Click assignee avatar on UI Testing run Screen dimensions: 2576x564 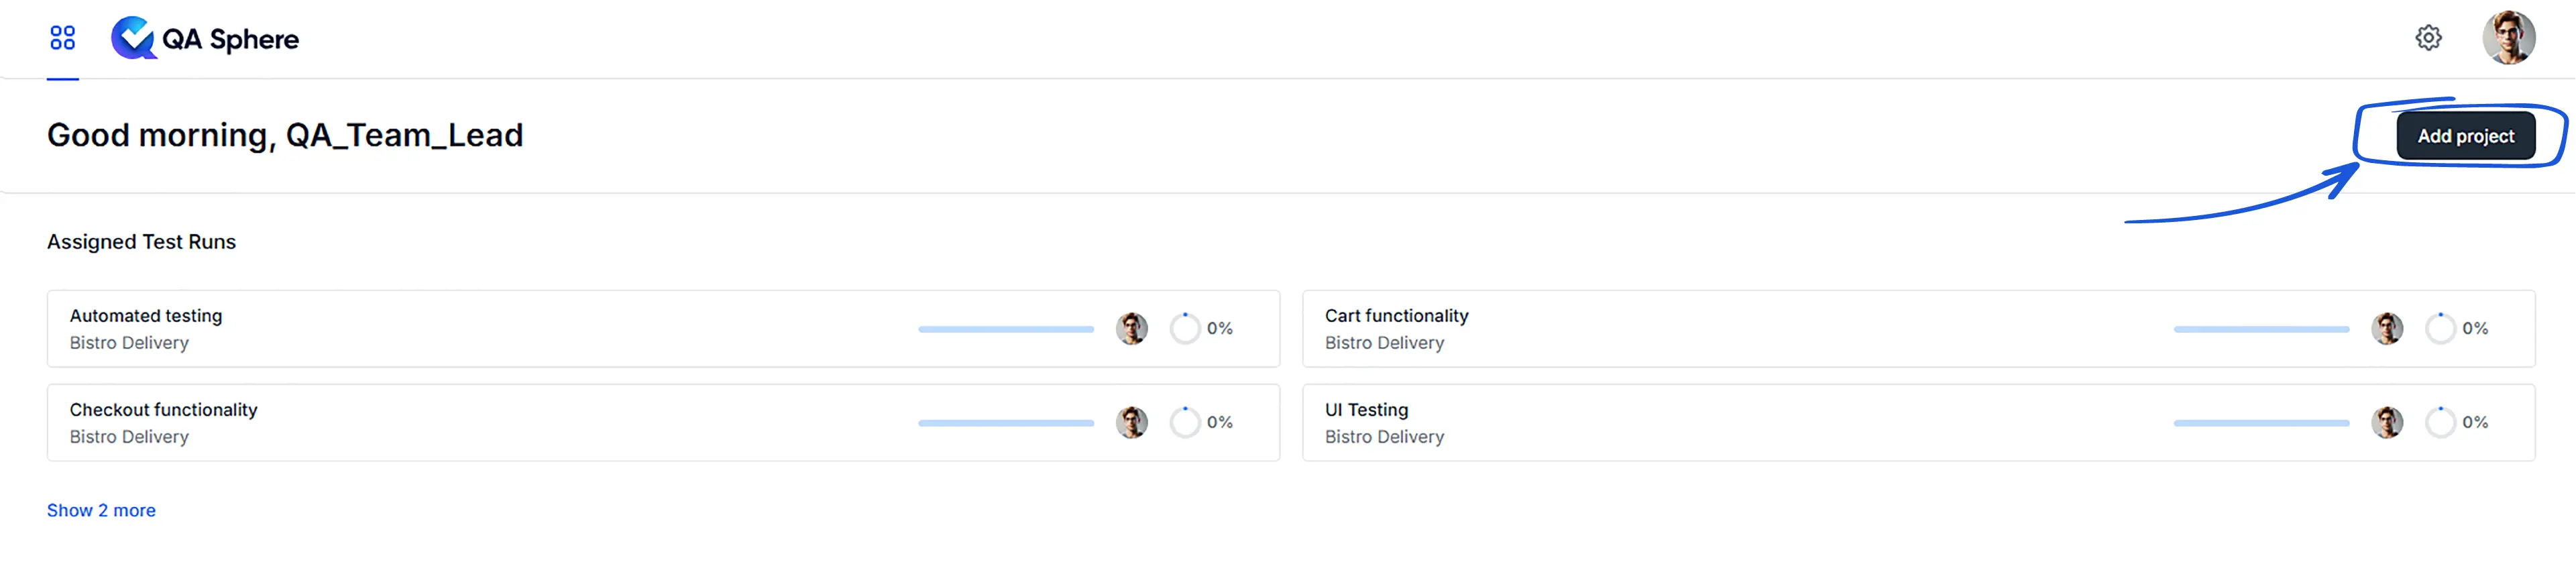click(2386, 422)
